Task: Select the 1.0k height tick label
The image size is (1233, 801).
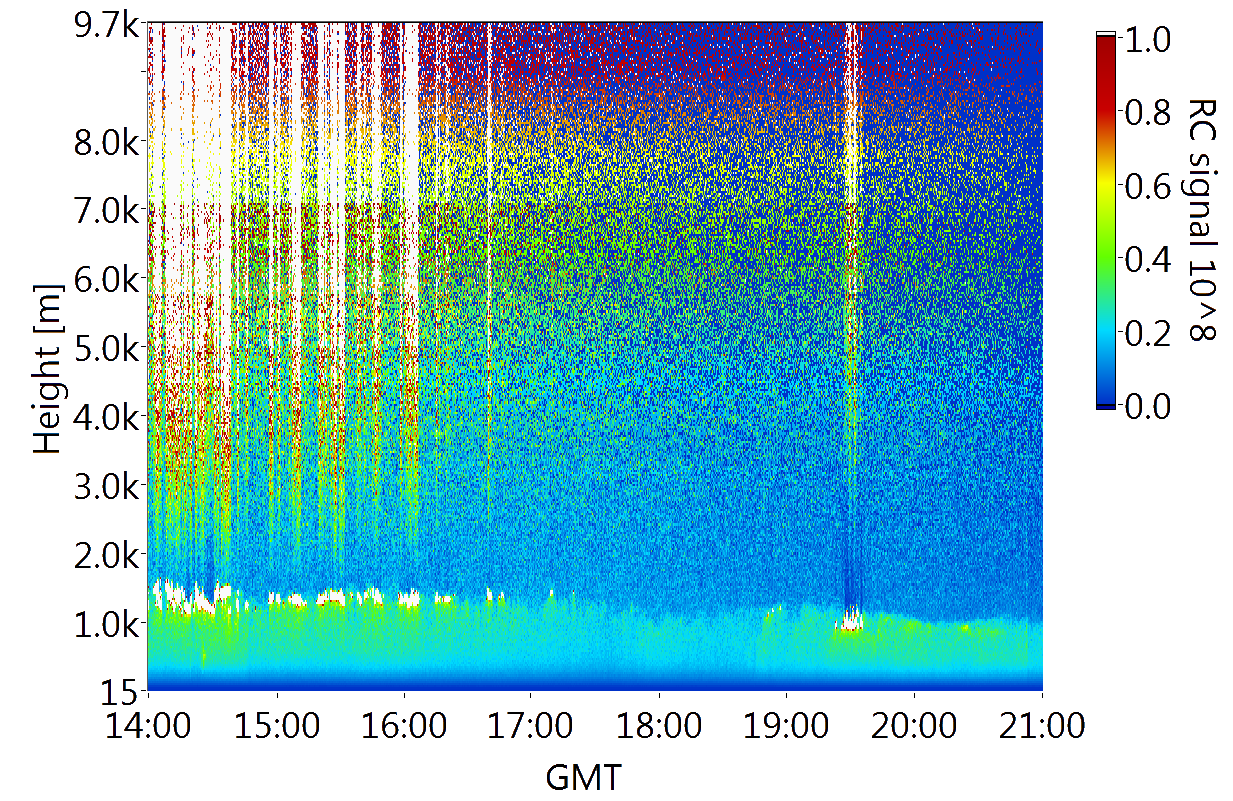Action: (108, 624)
